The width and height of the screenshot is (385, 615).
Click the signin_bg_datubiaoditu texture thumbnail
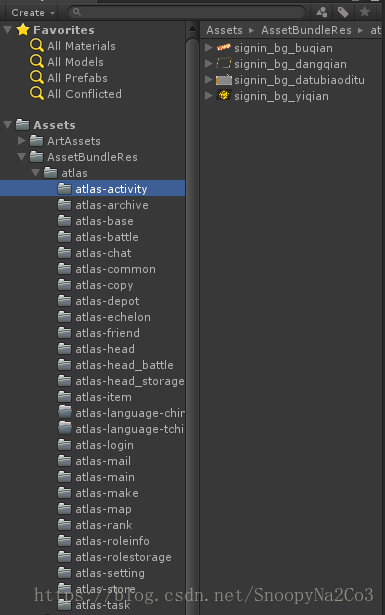coord(224,80)
